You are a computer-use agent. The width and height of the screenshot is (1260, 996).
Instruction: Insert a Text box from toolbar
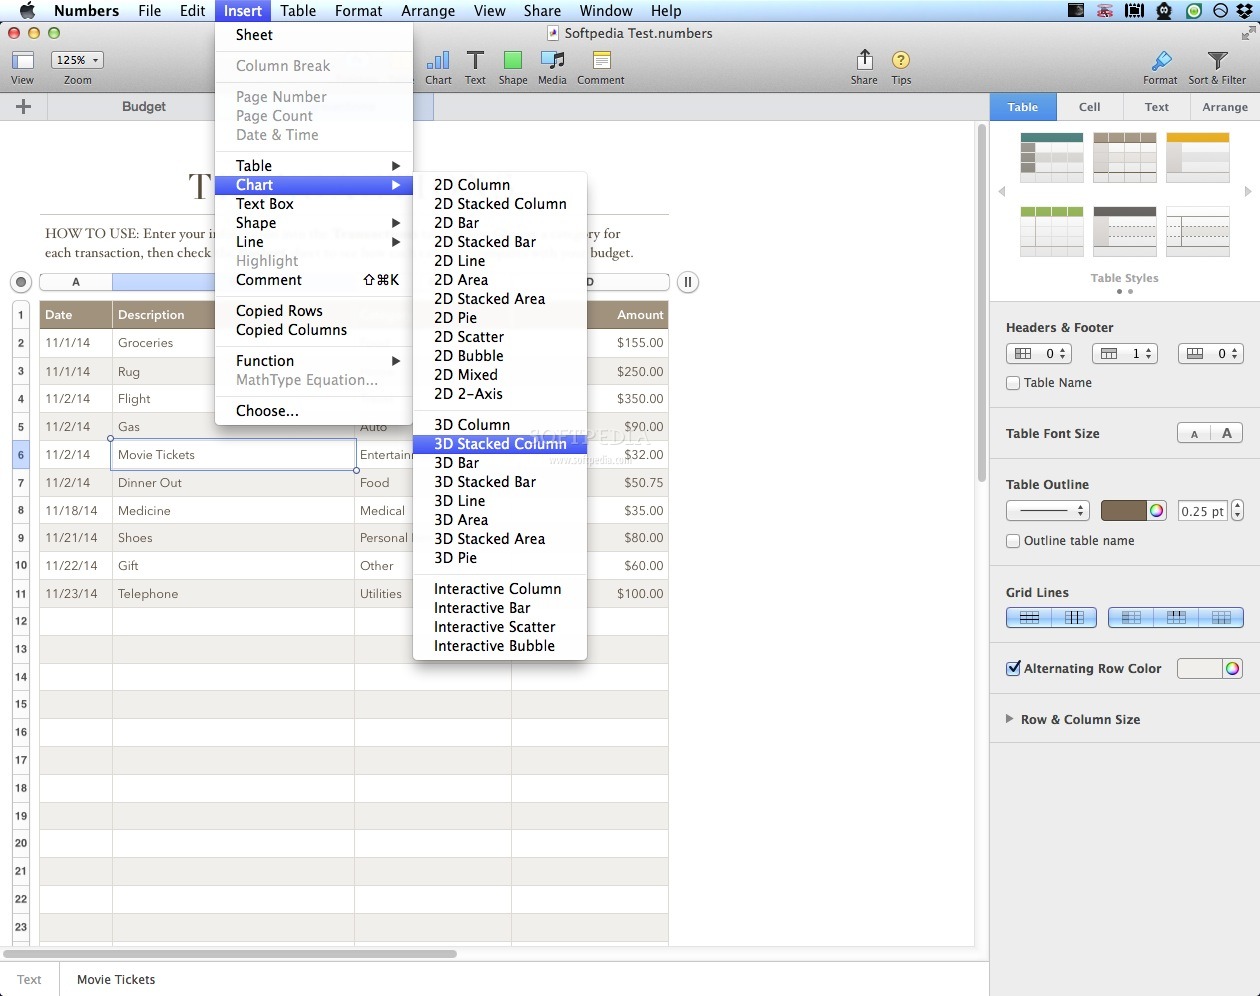(475, 67)
